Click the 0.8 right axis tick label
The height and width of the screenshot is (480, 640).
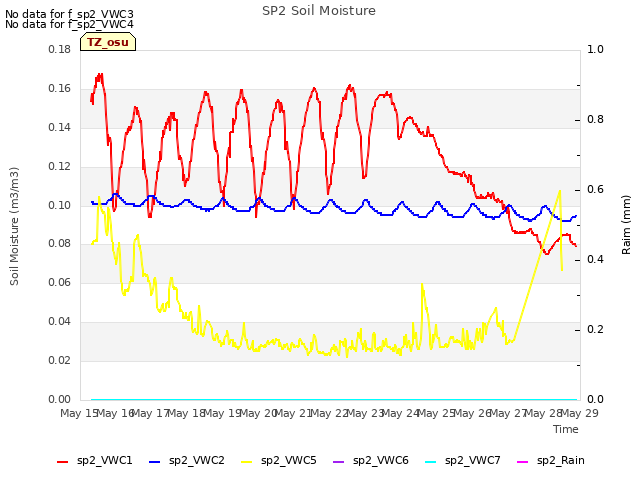click(595, 120)
